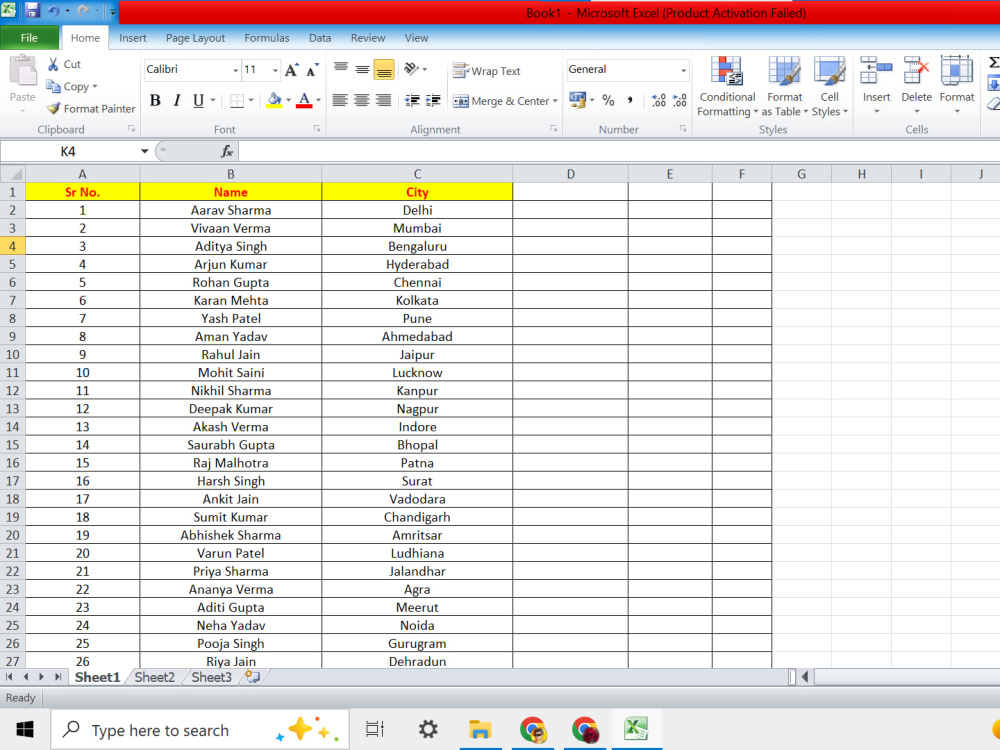This screenshot has width=1000, height=750.
Task: Toggle Center horizontal alignment
Action: coord(362,101)
